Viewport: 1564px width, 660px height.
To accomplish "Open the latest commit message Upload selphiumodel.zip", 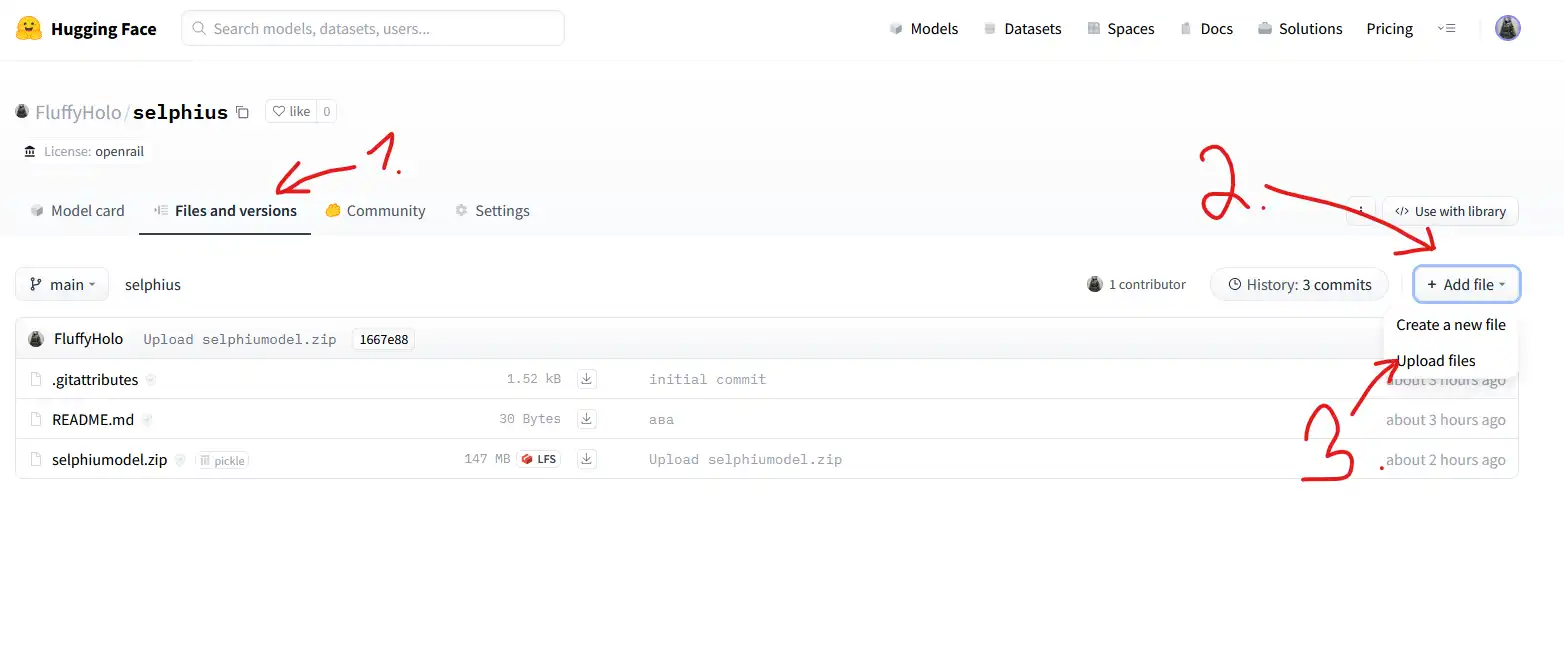I will coord(240,339).
